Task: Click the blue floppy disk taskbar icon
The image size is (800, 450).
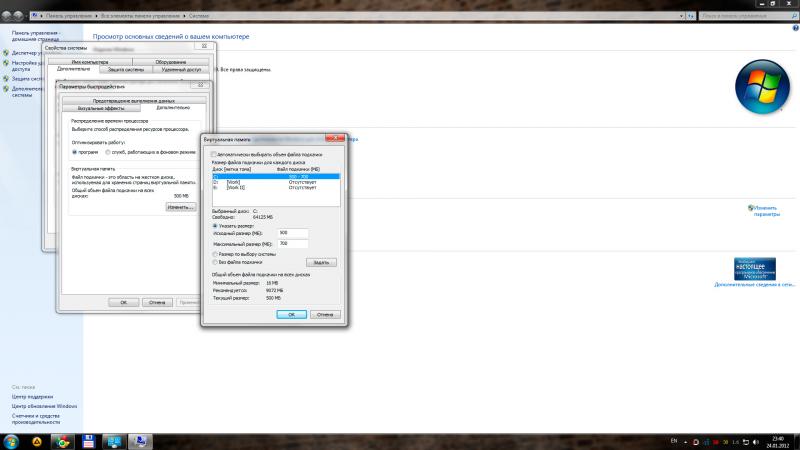Action: coord(88,442)
